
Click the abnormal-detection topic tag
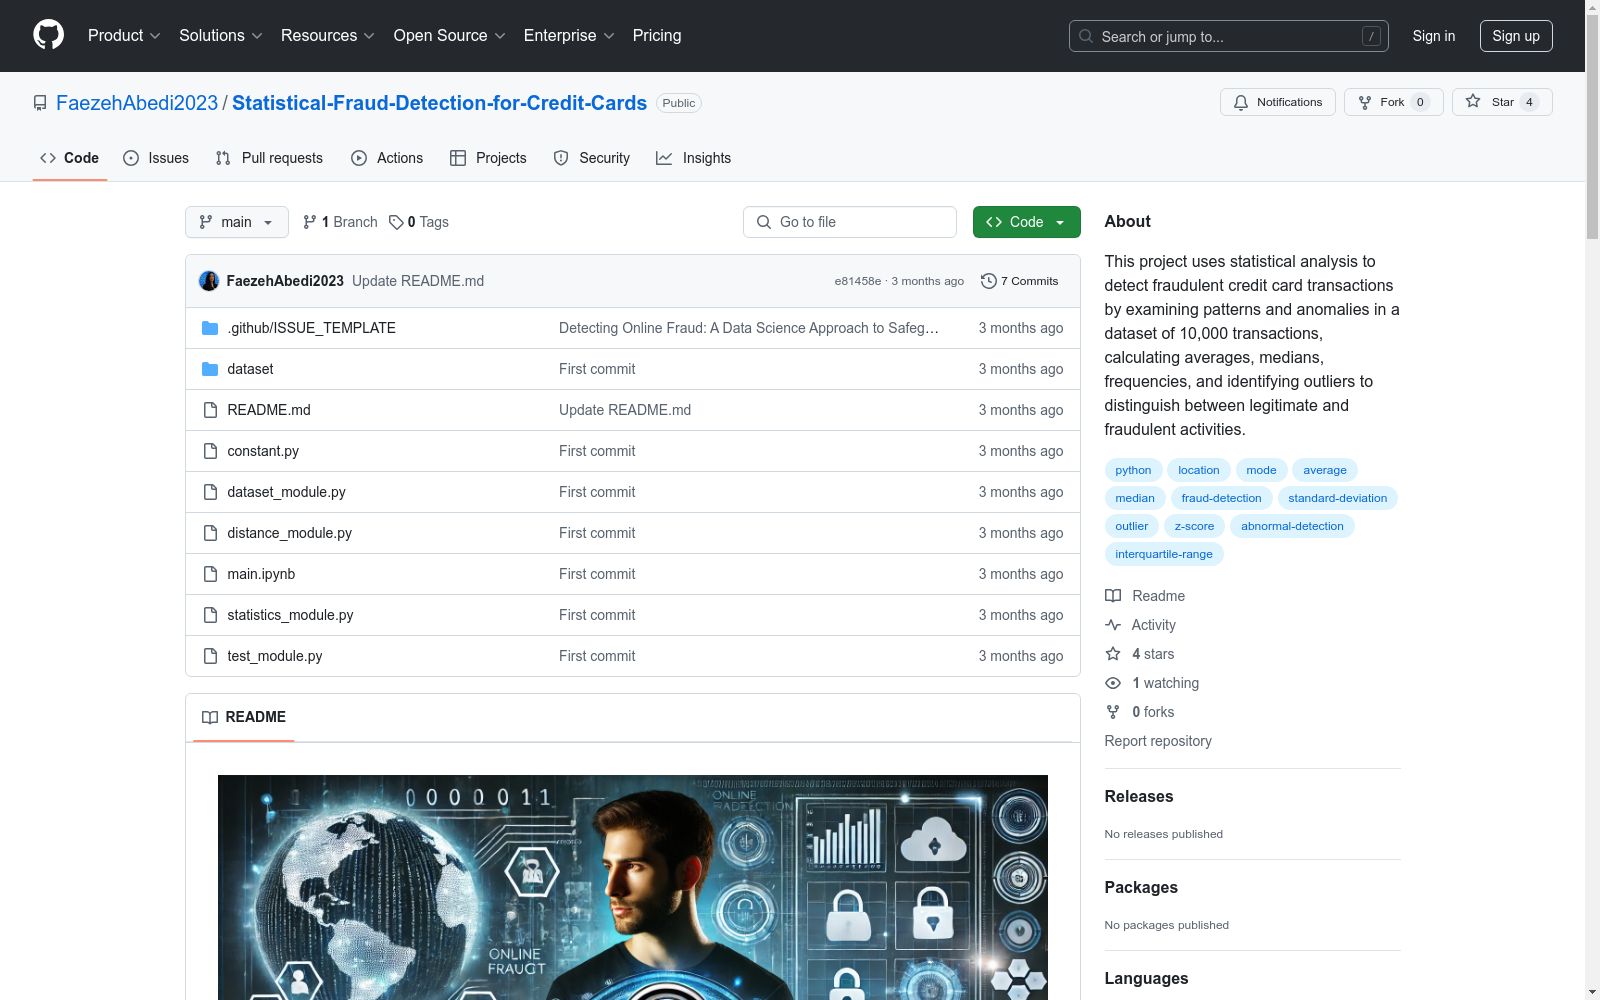click(1292, 526)
